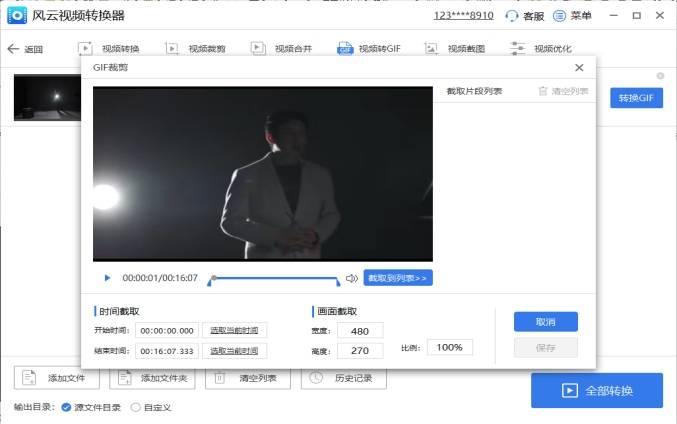Click the video preview area

point(263,174)
